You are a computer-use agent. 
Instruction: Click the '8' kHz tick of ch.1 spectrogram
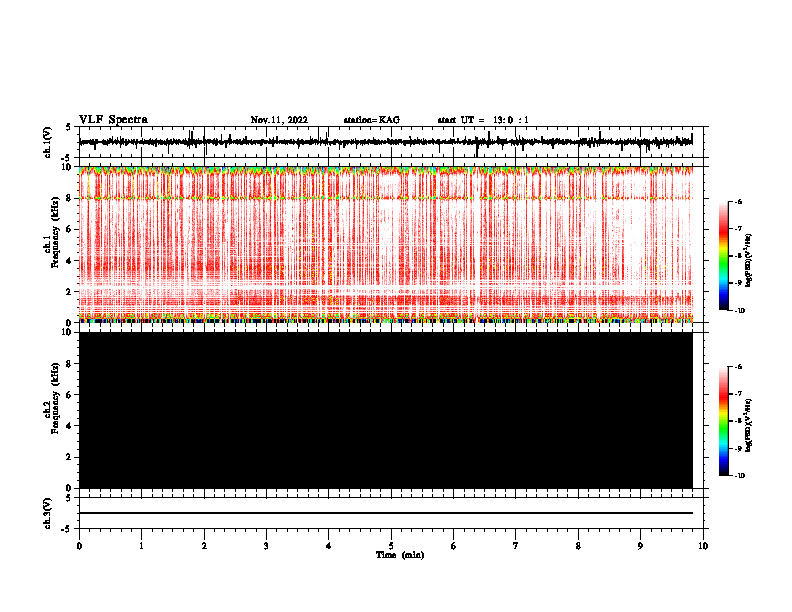pos(69,198)
